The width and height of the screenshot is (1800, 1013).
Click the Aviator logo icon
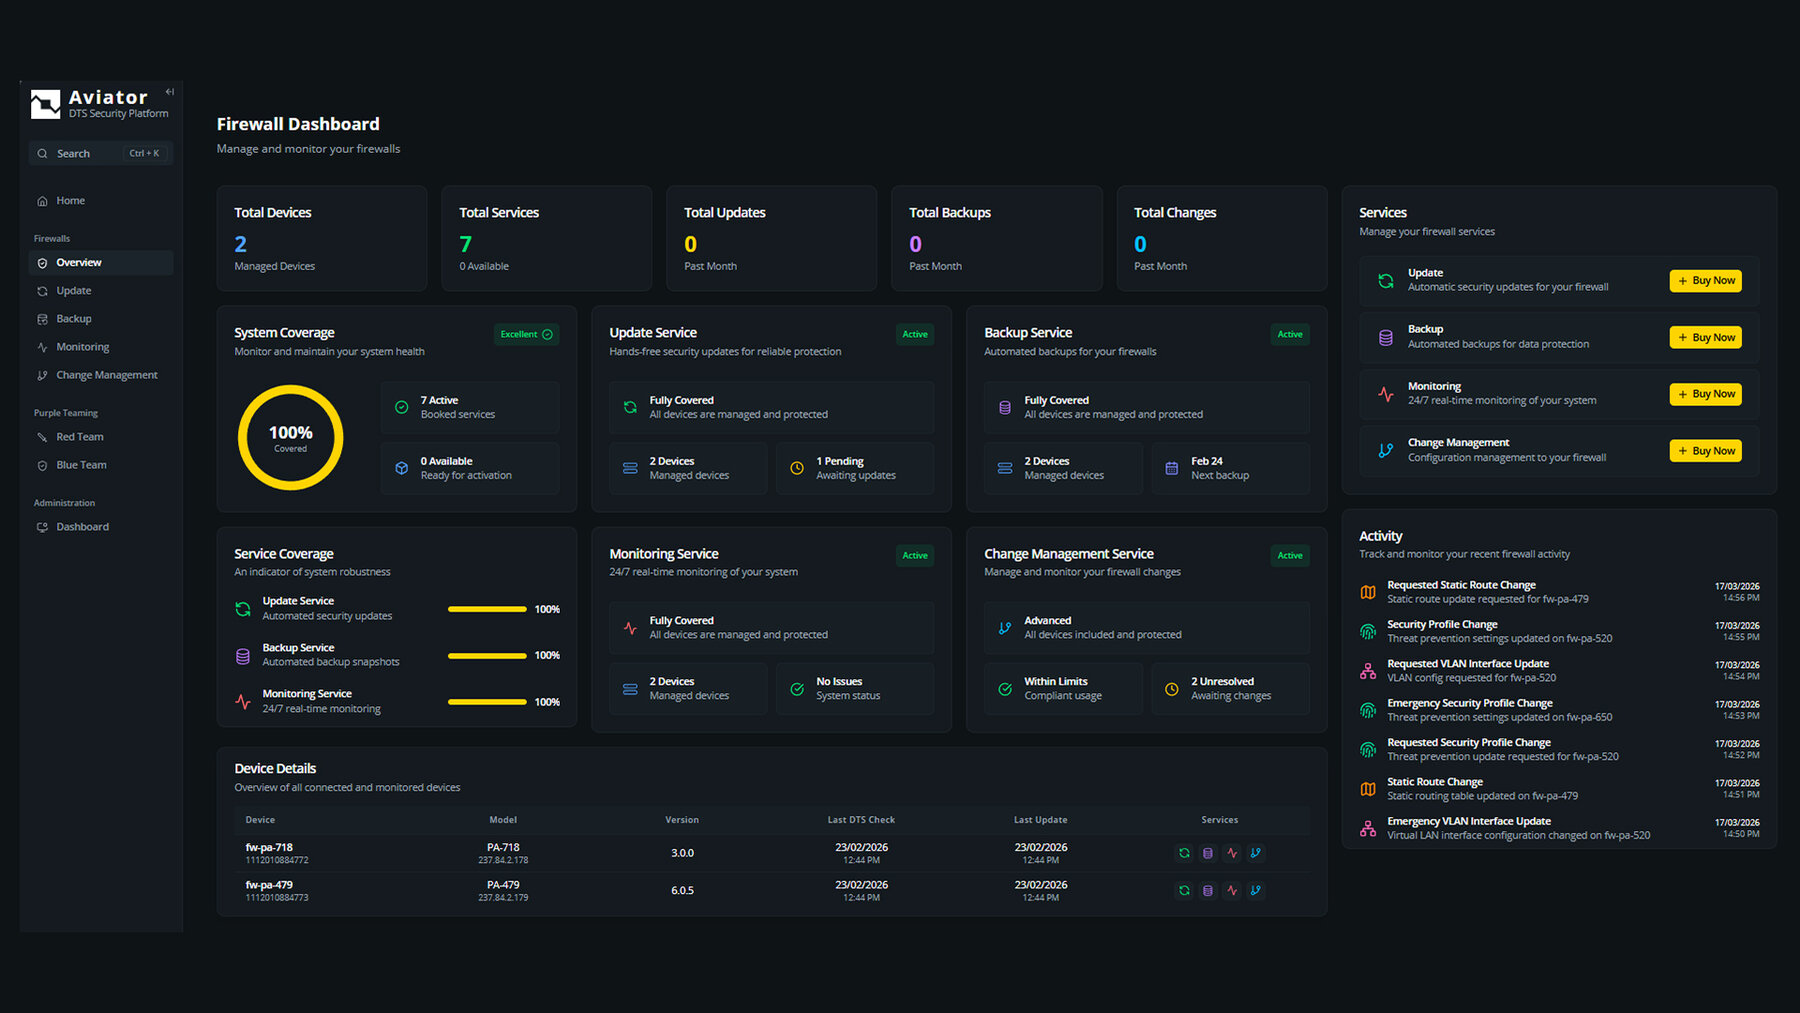pos(46,104)
